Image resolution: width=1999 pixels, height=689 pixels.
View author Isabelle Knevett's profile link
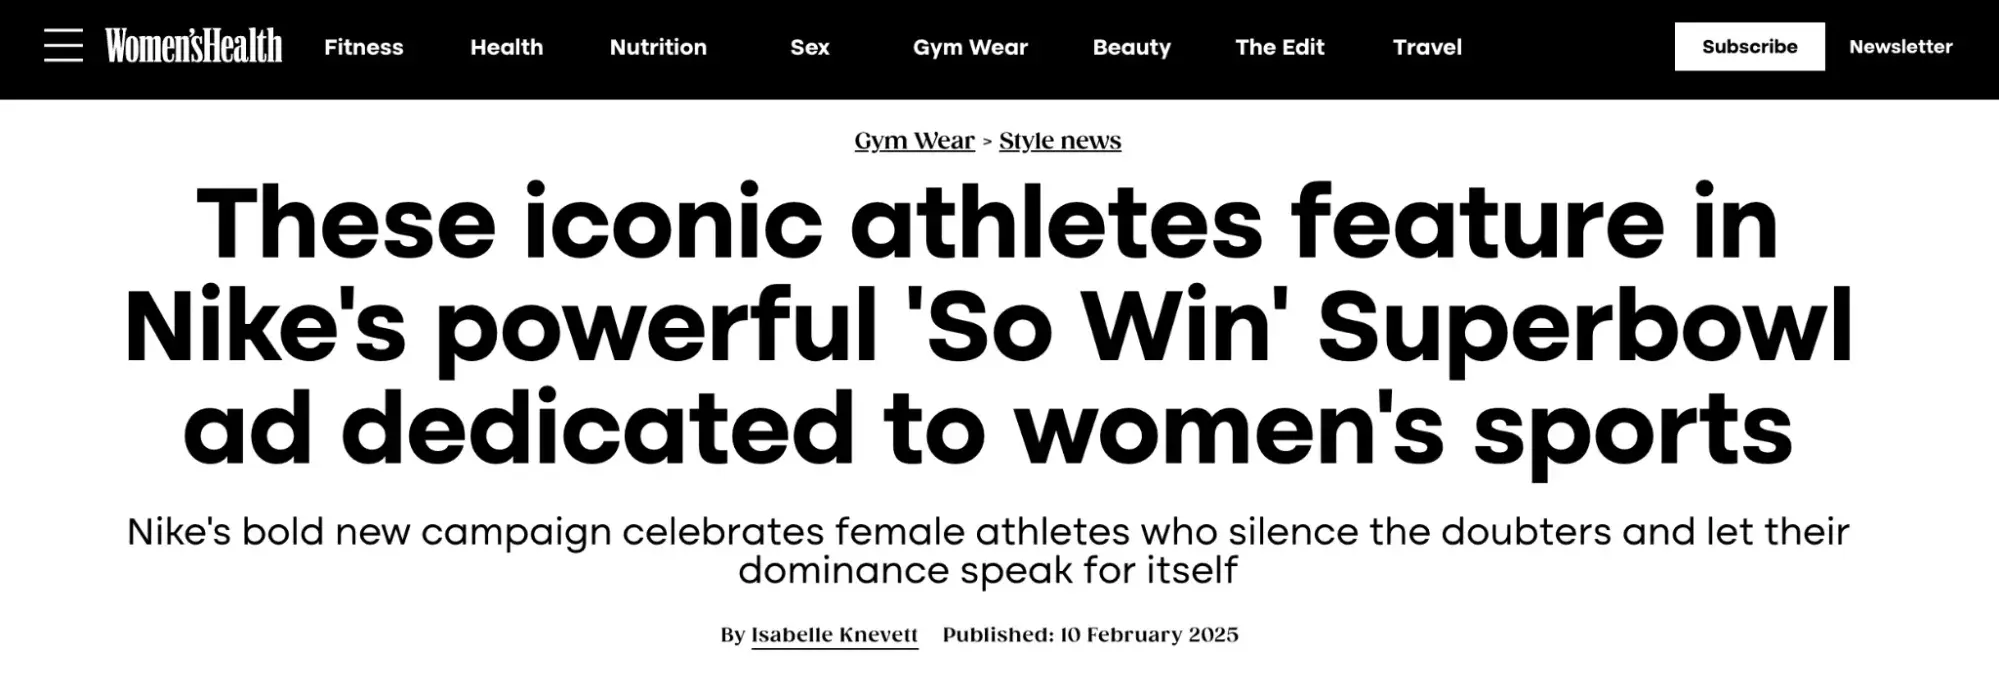834,635
